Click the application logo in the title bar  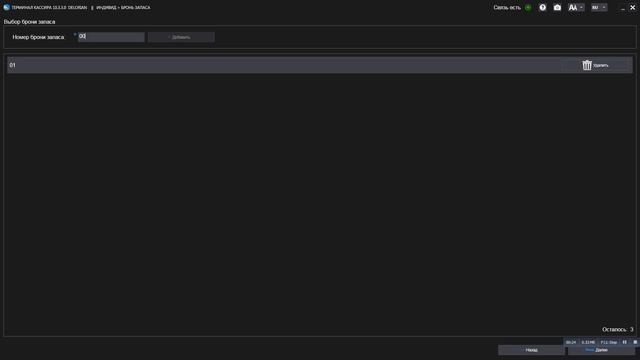tap(6, 7)
